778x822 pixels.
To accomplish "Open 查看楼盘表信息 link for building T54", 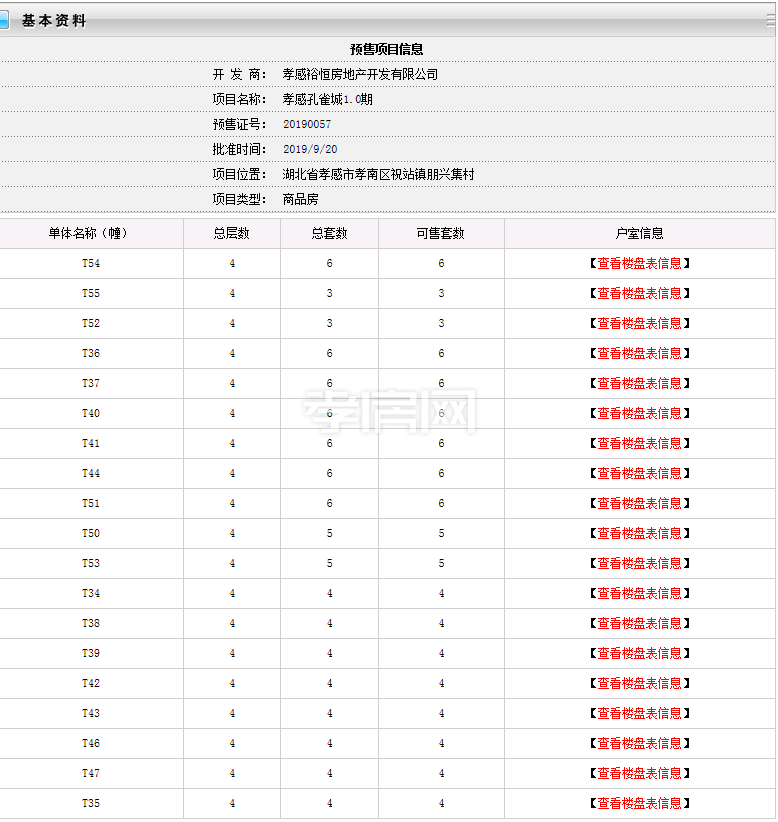I will (x=639, y=264).
